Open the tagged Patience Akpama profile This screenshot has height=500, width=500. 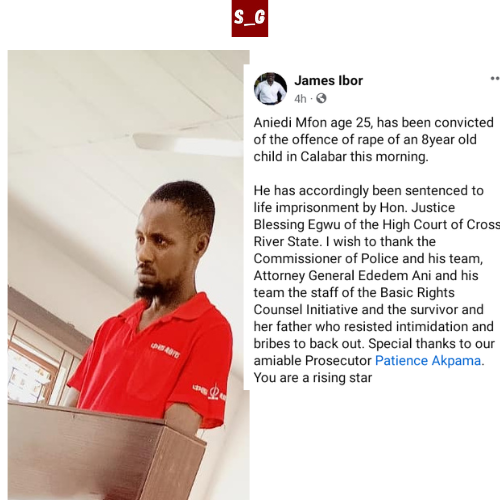pos(428,360)
